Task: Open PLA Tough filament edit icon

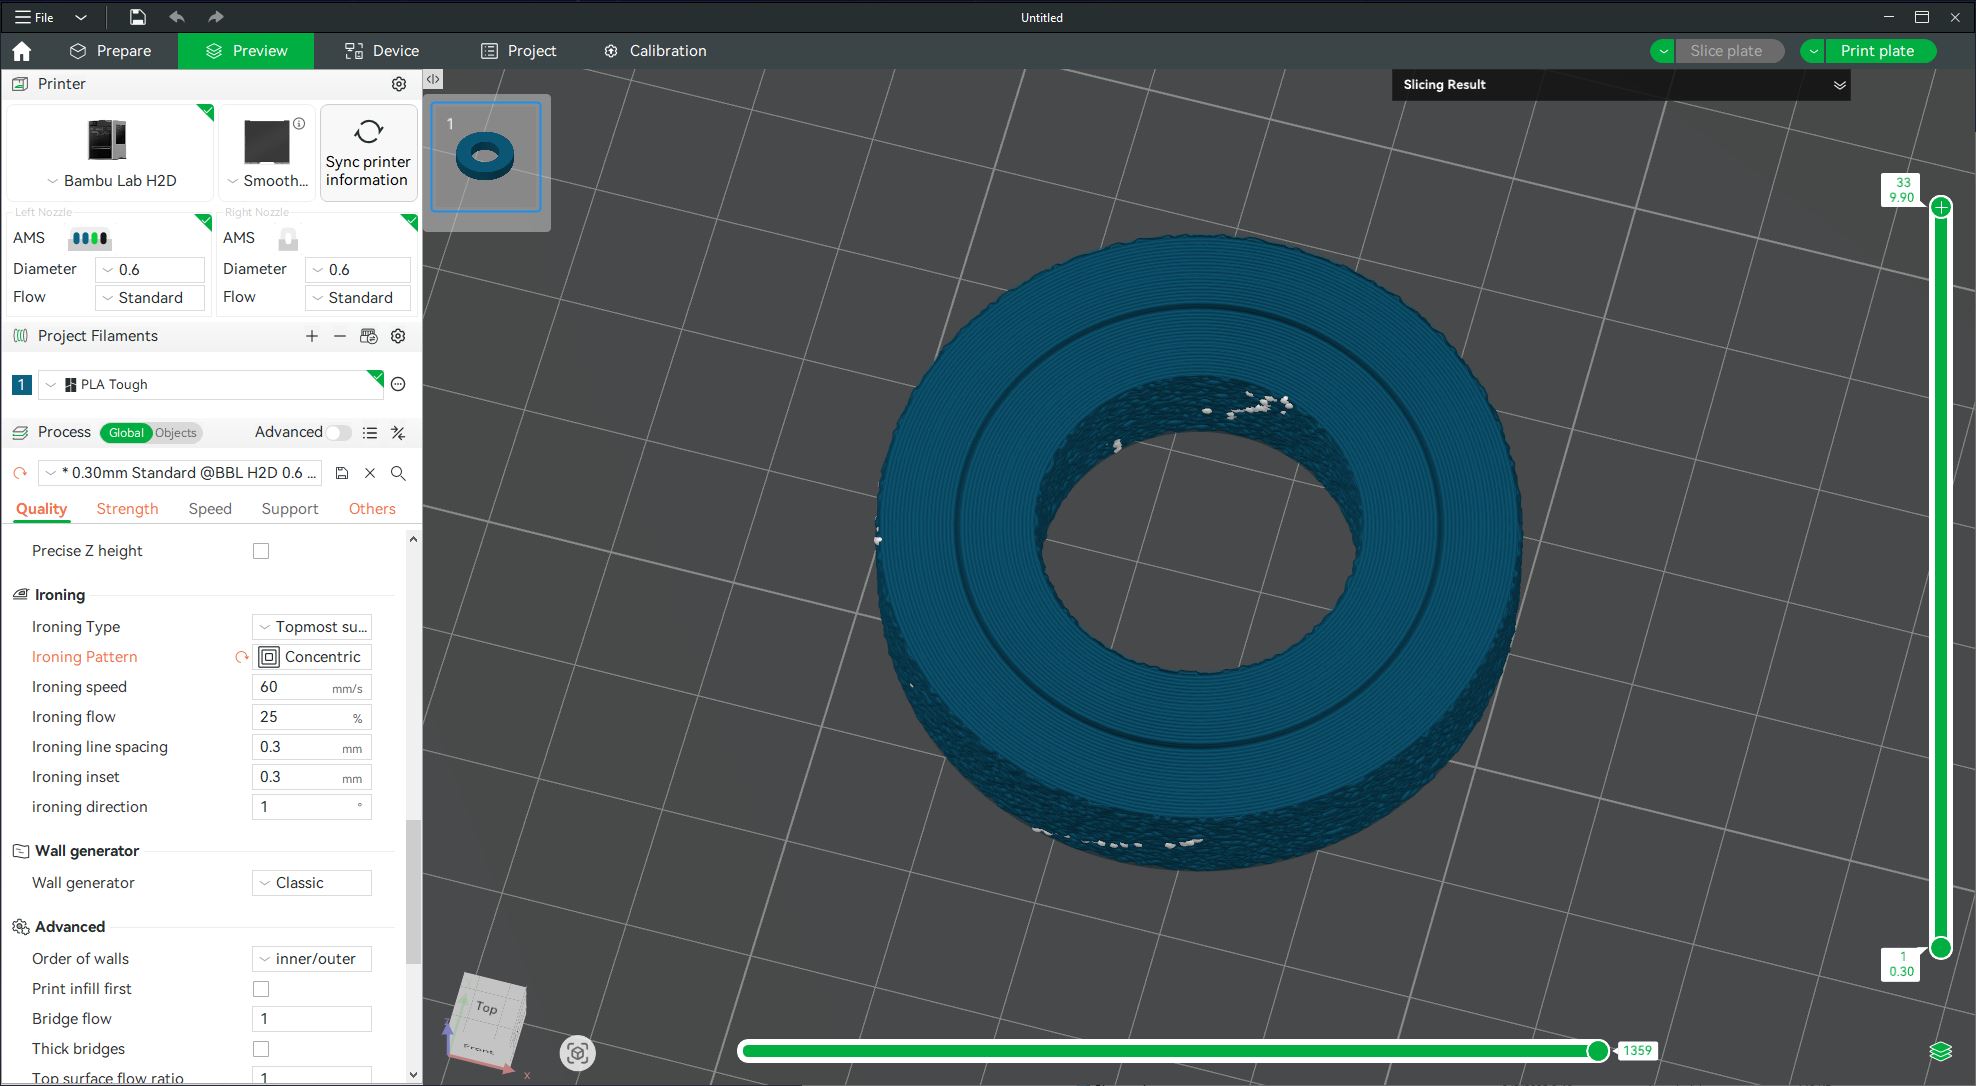Action: pos(398,384)
